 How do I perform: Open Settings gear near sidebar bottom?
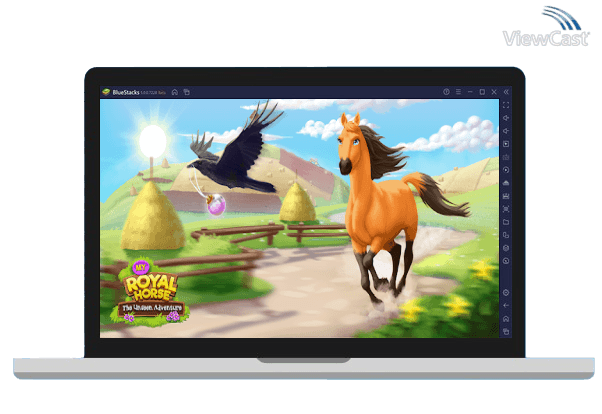pos(506,293)
